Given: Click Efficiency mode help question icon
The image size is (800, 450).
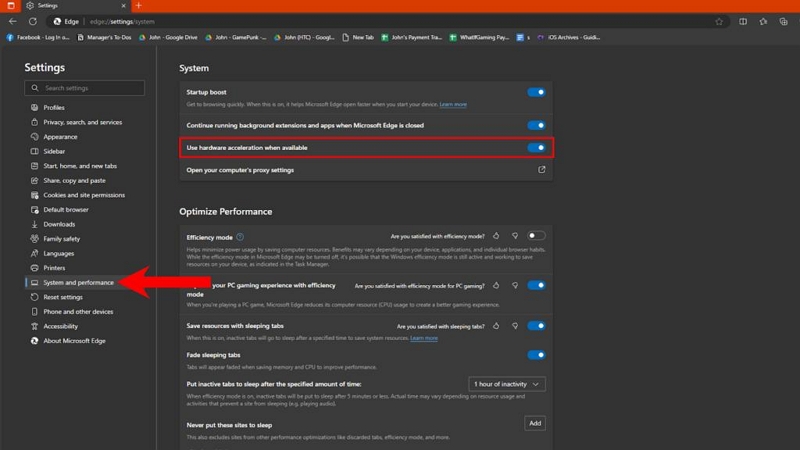Looking at the screenshot, I should point(240,237).
